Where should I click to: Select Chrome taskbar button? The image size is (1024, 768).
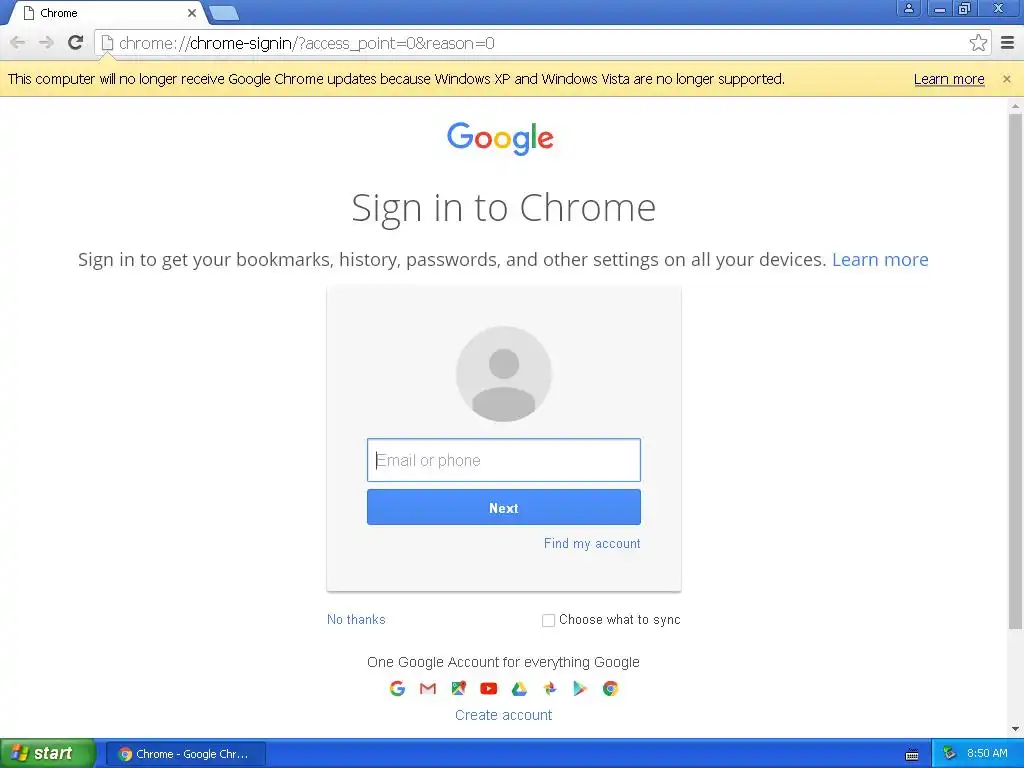186,754
